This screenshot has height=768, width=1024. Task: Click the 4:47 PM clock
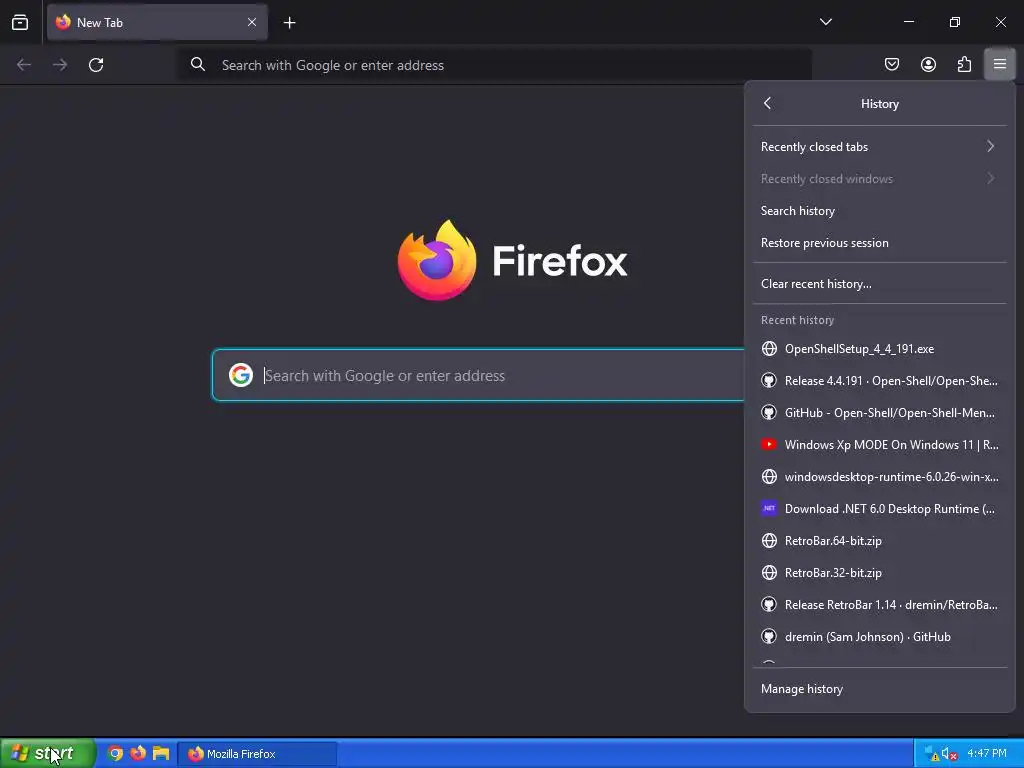(987, 754)
